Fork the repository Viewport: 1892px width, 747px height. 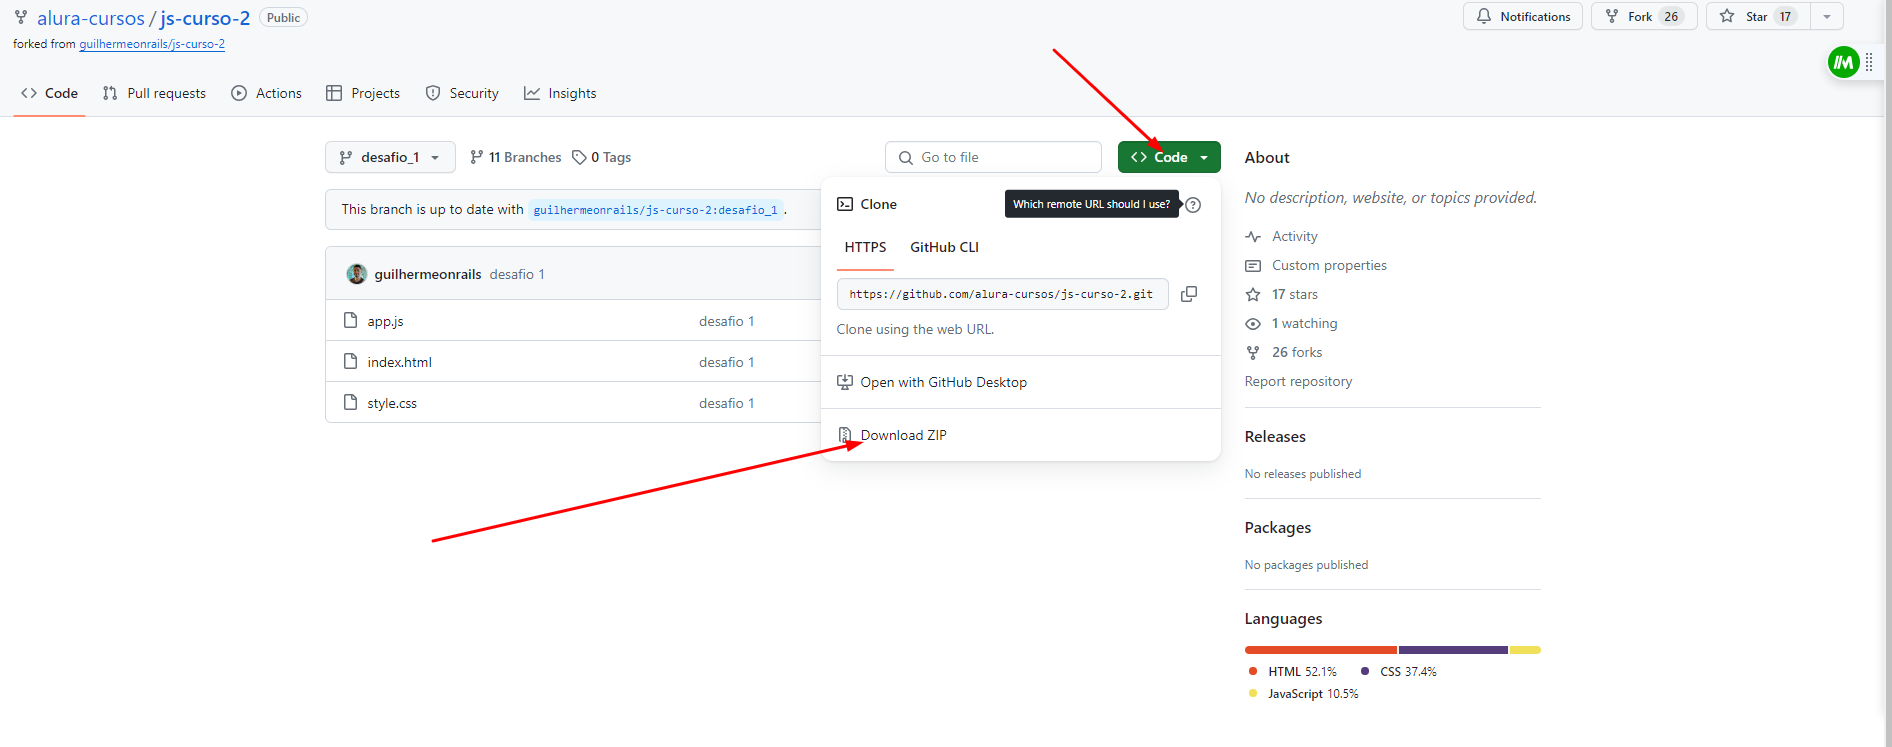point(1644,16)
